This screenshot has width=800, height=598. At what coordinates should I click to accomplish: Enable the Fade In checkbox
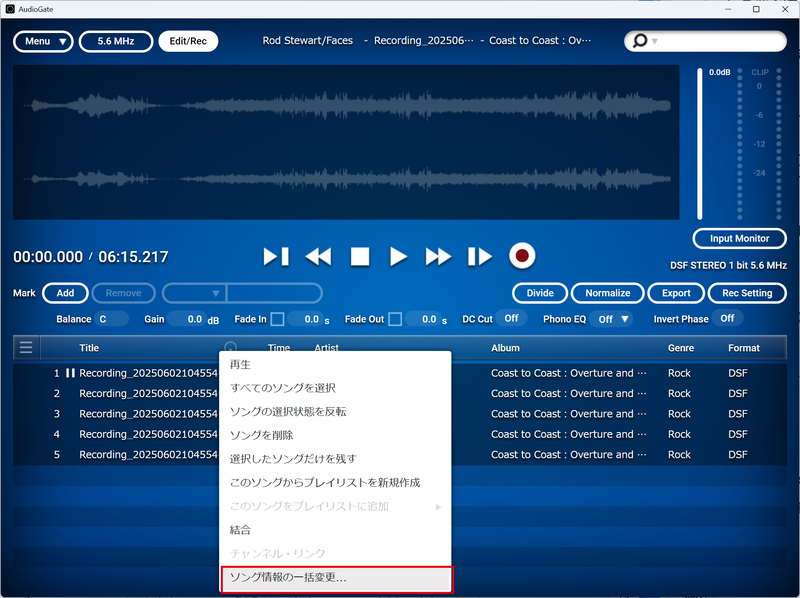coord(275,318)
